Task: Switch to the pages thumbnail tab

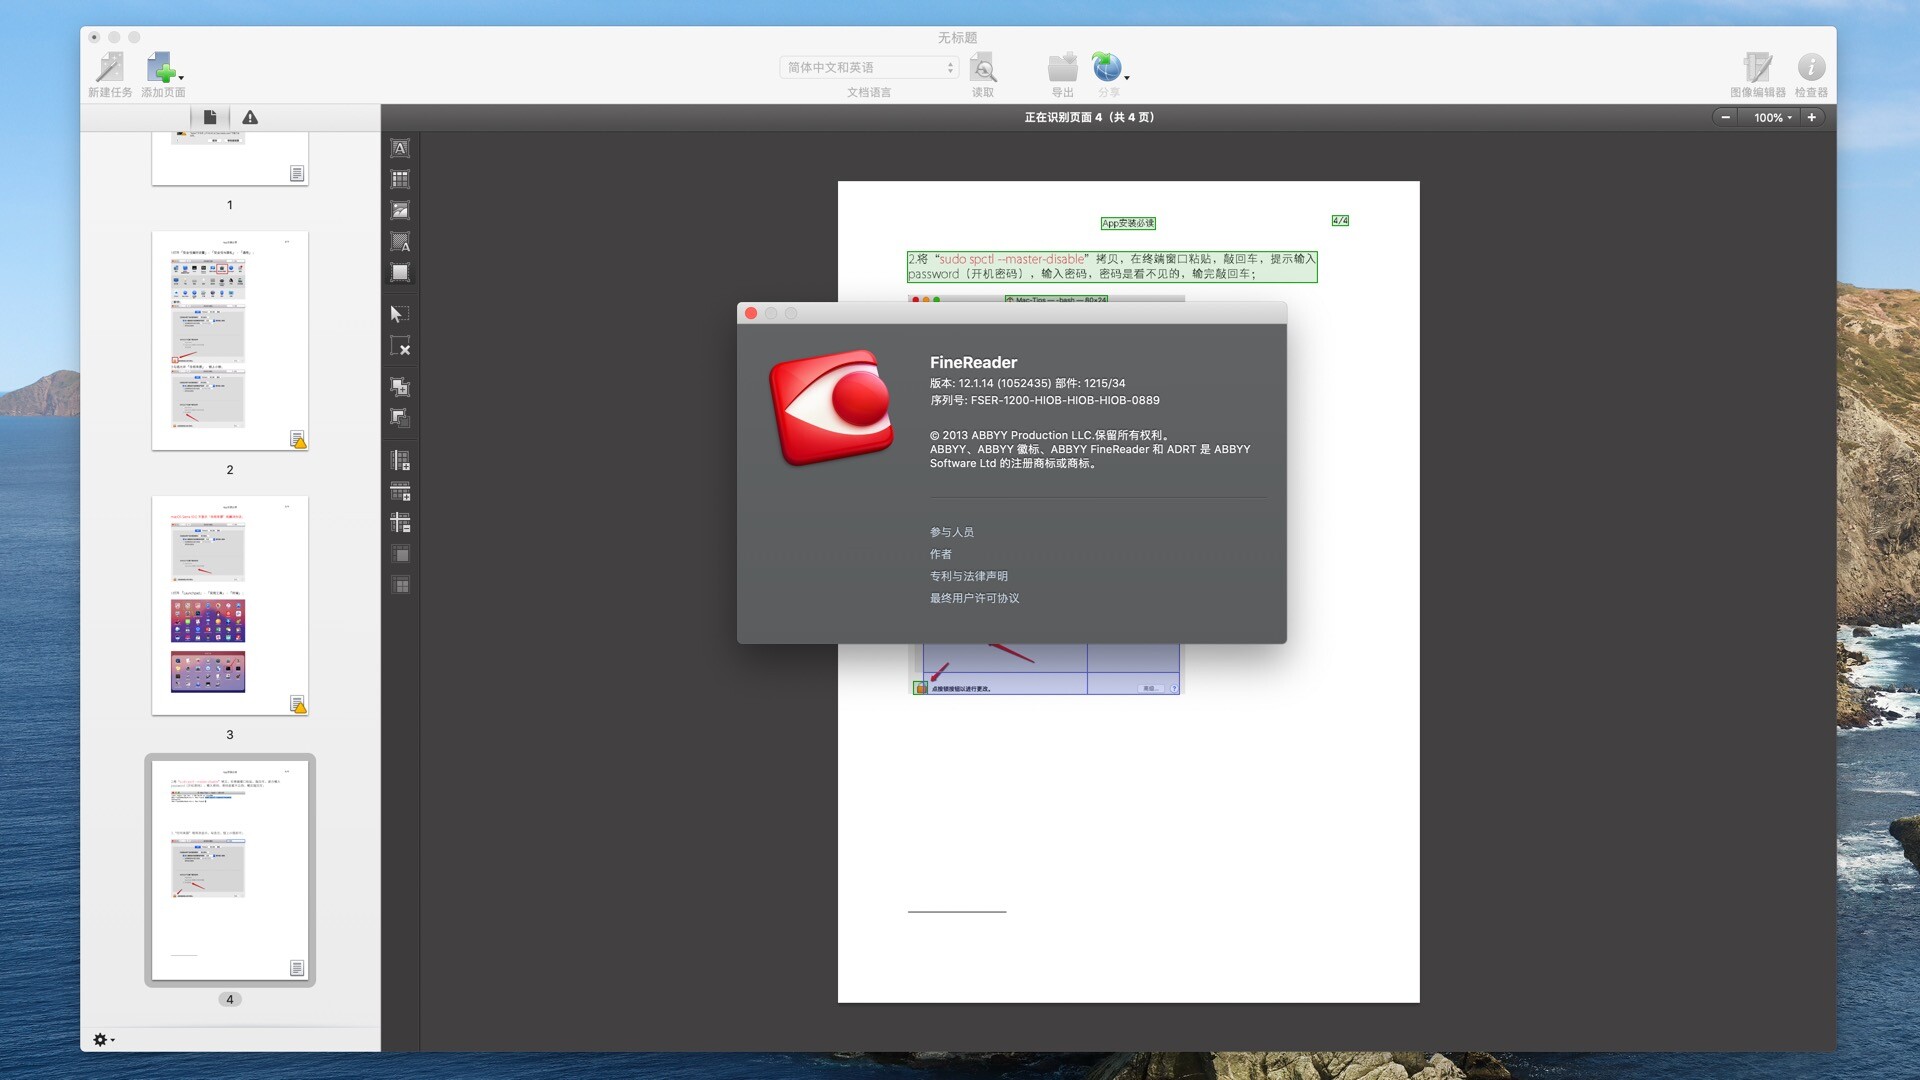Action: pos(210,117)
